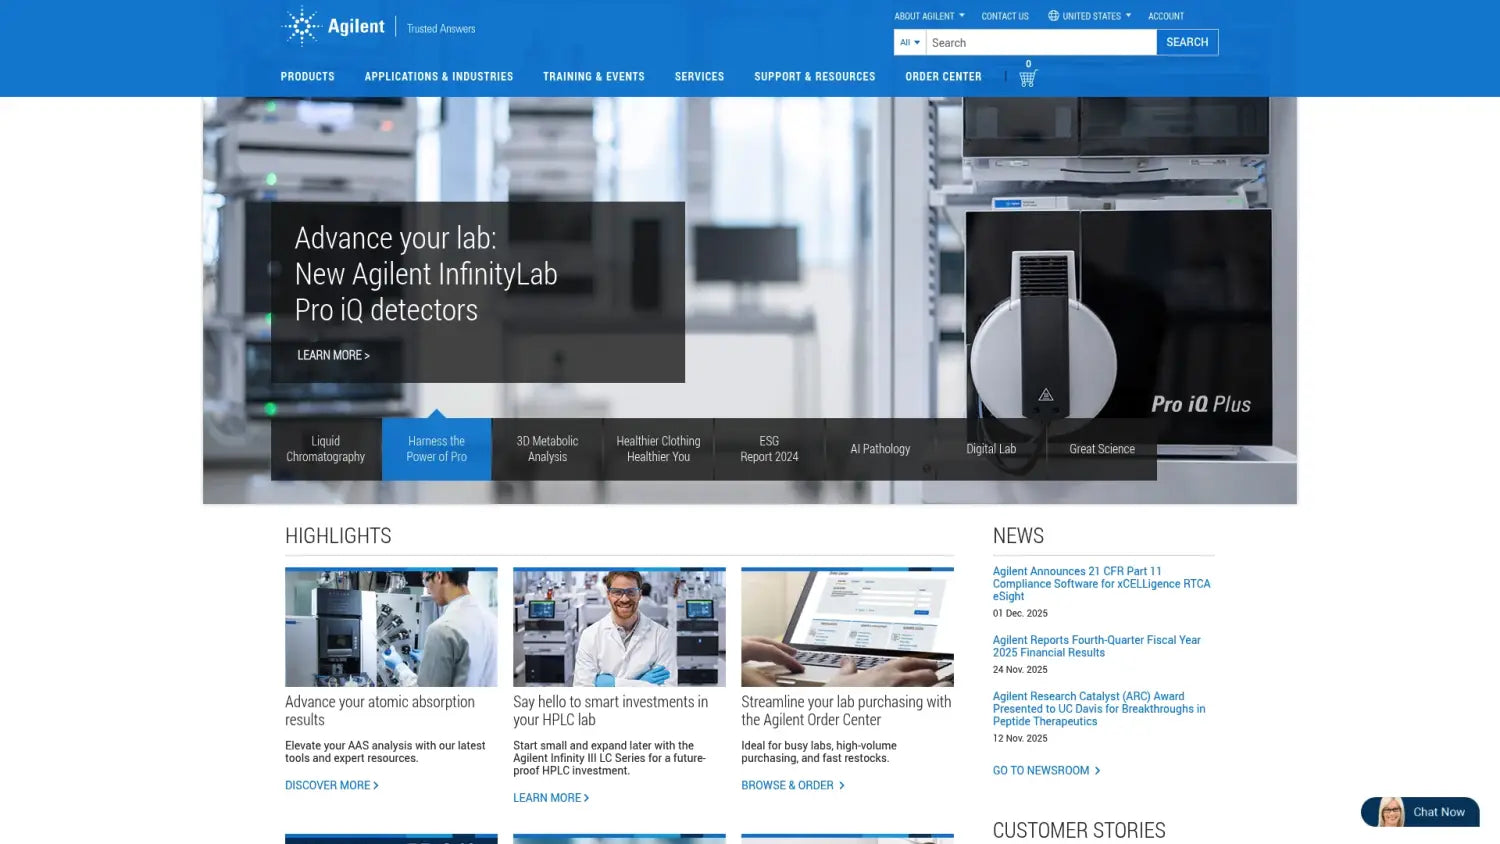Click GO TO NEWSROOM link
Viewport: 1500px width, 844px height.
[x=1046, y=770]
